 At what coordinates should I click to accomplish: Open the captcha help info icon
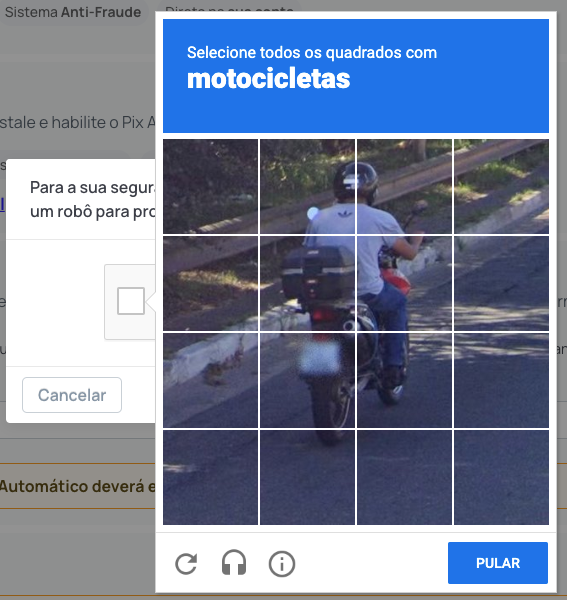(x=282, y=564)
